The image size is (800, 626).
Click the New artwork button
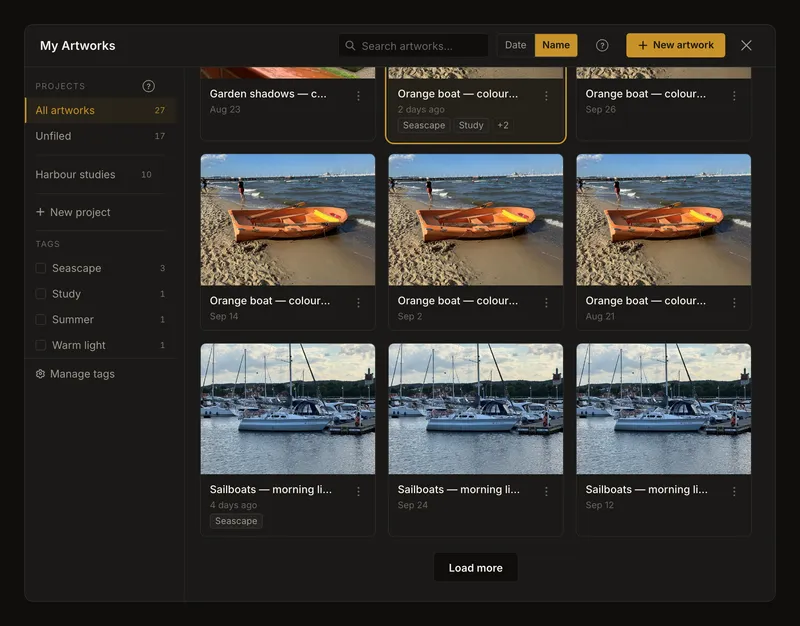(x=676, y=45)
